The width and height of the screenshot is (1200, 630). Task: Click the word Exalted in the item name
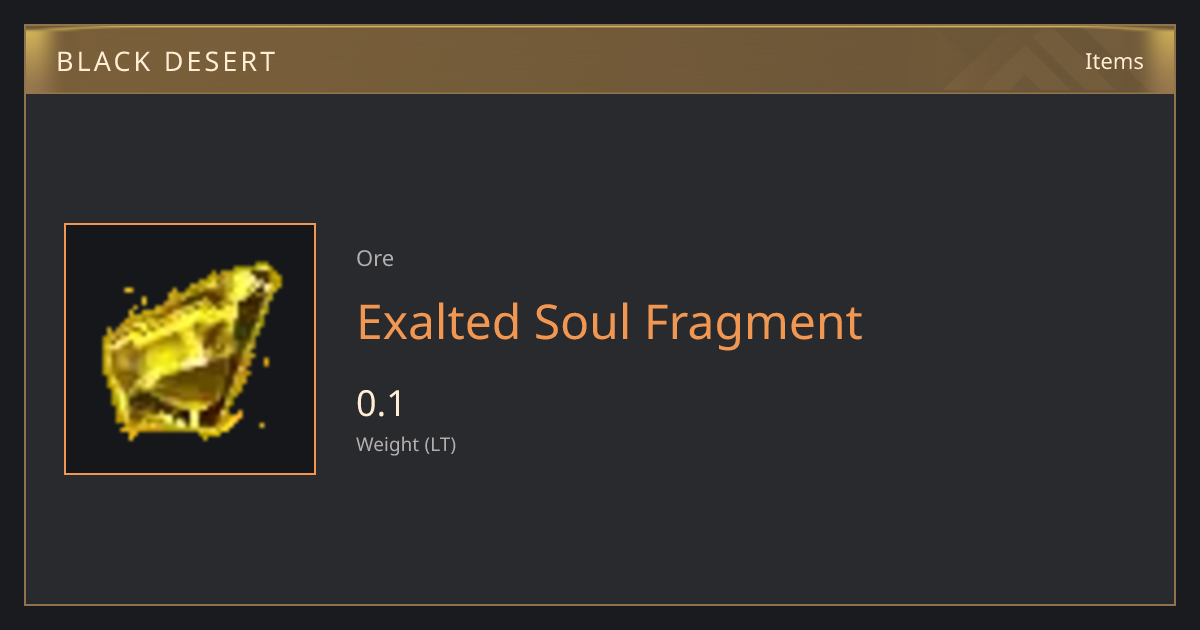(438, 322)
